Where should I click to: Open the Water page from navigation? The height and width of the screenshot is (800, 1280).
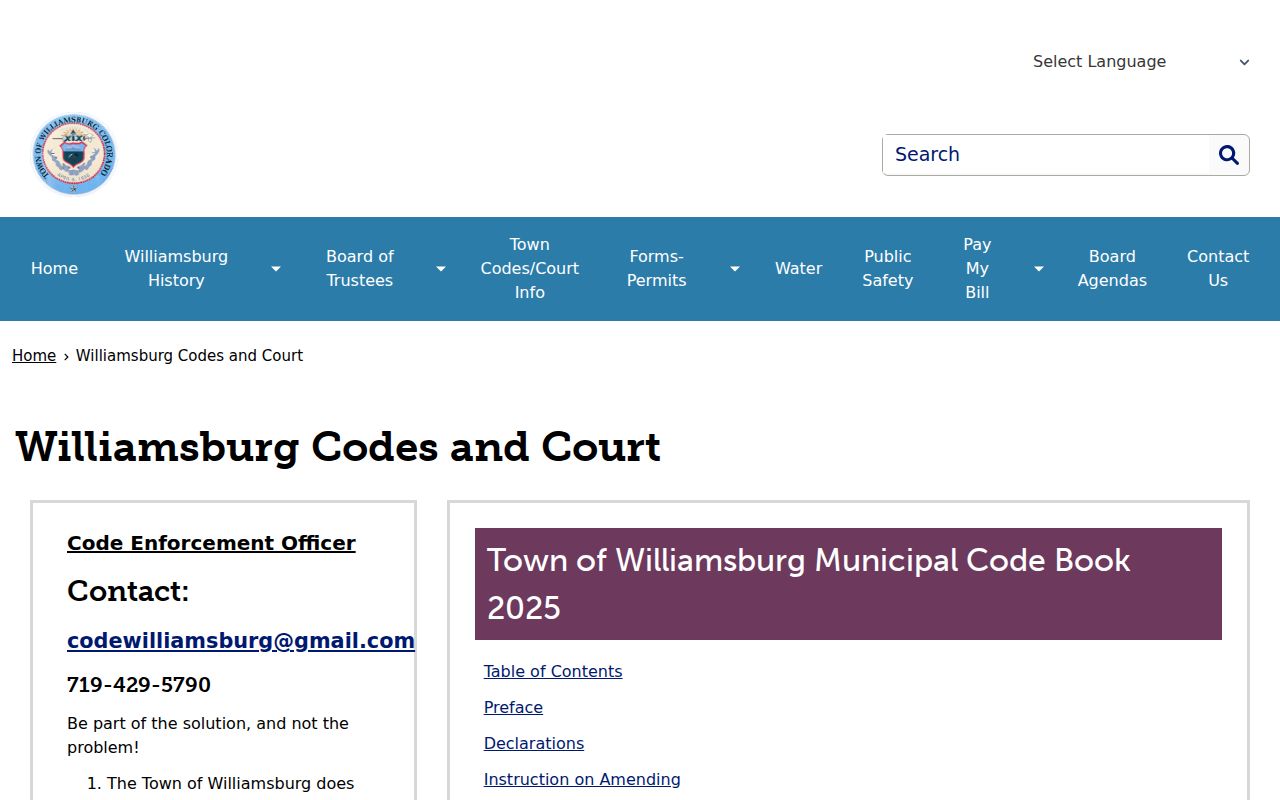tap(798, 269)
